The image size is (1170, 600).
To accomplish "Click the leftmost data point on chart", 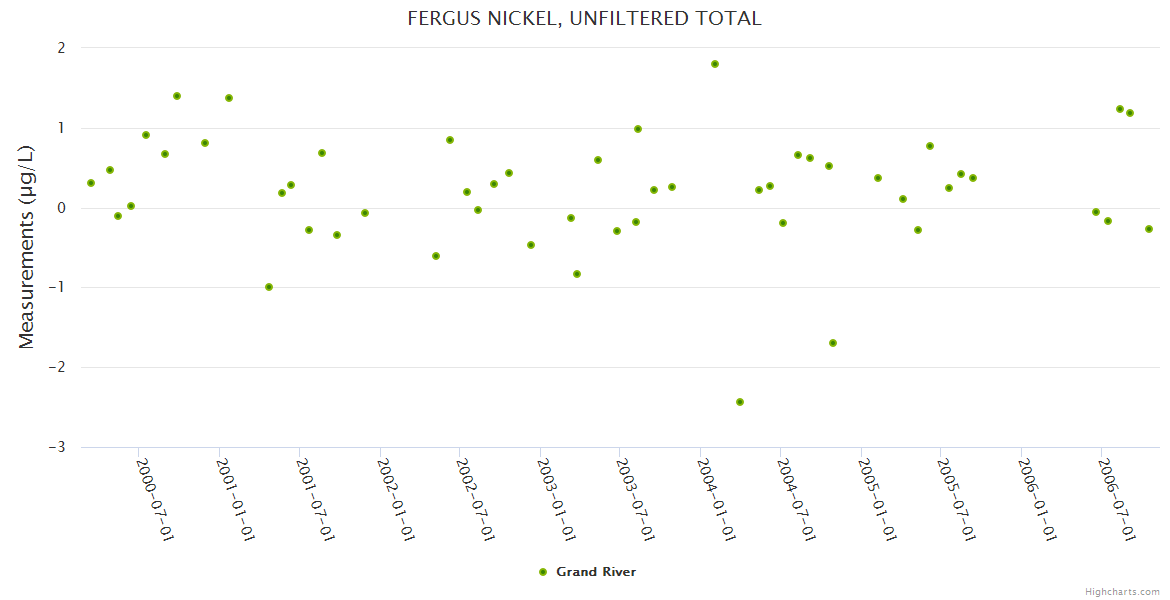I will (91, 183).
